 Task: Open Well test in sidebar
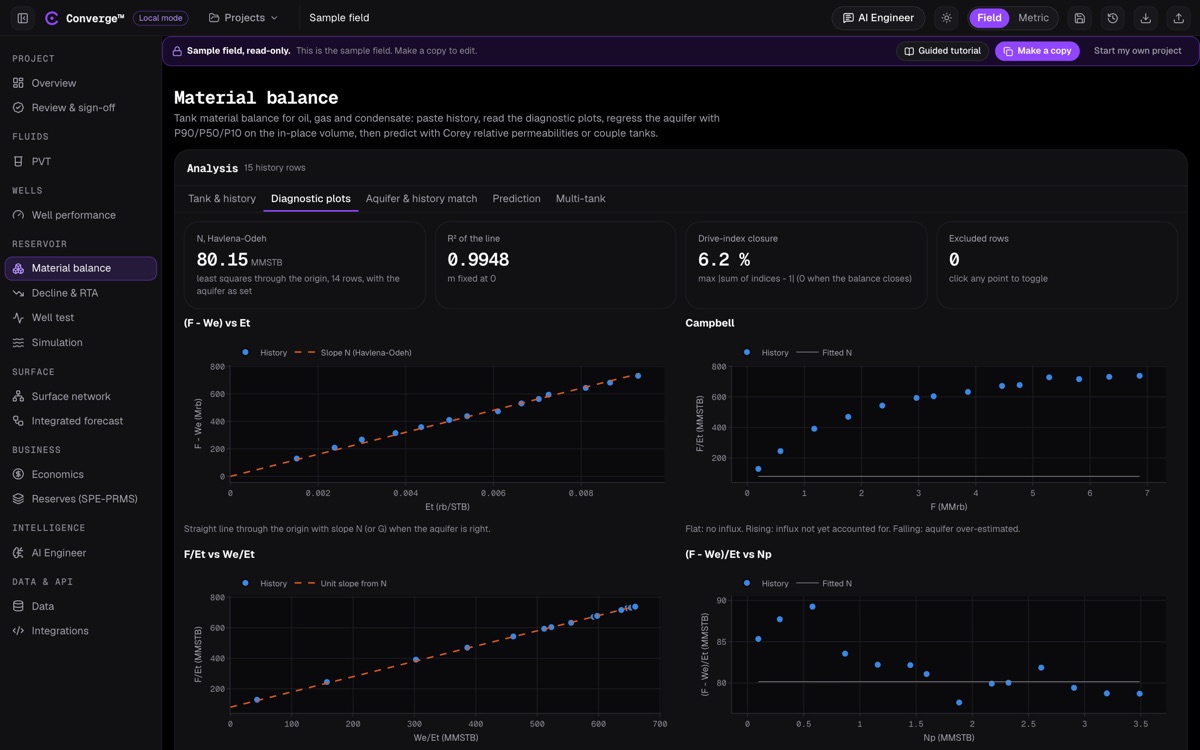tap(81, 317)
